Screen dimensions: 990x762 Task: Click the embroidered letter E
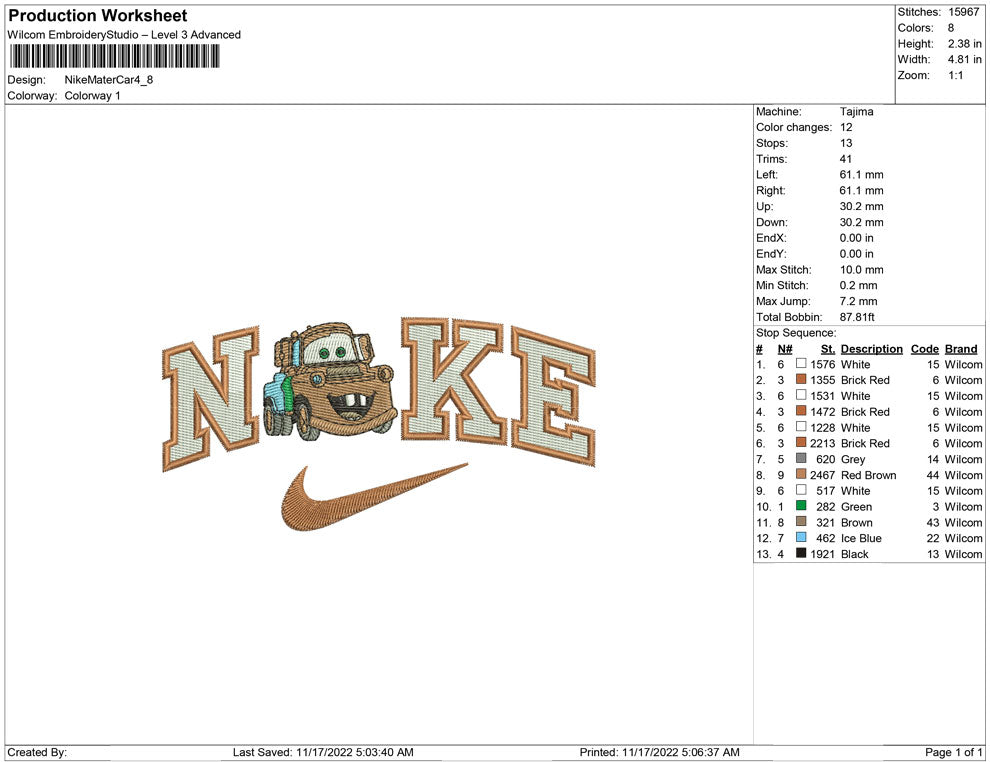click(553, 396)
